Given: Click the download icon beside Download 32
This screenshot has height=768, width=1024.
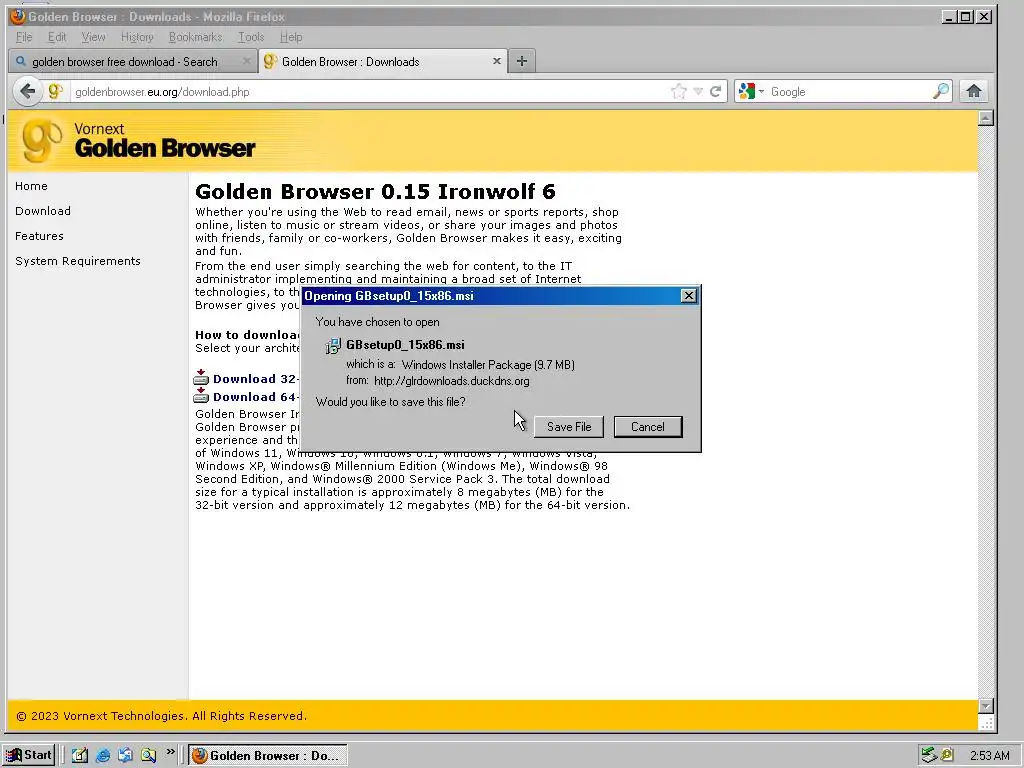Looking at the screenshot, I should pyautogui.click(x=201, y=377).
